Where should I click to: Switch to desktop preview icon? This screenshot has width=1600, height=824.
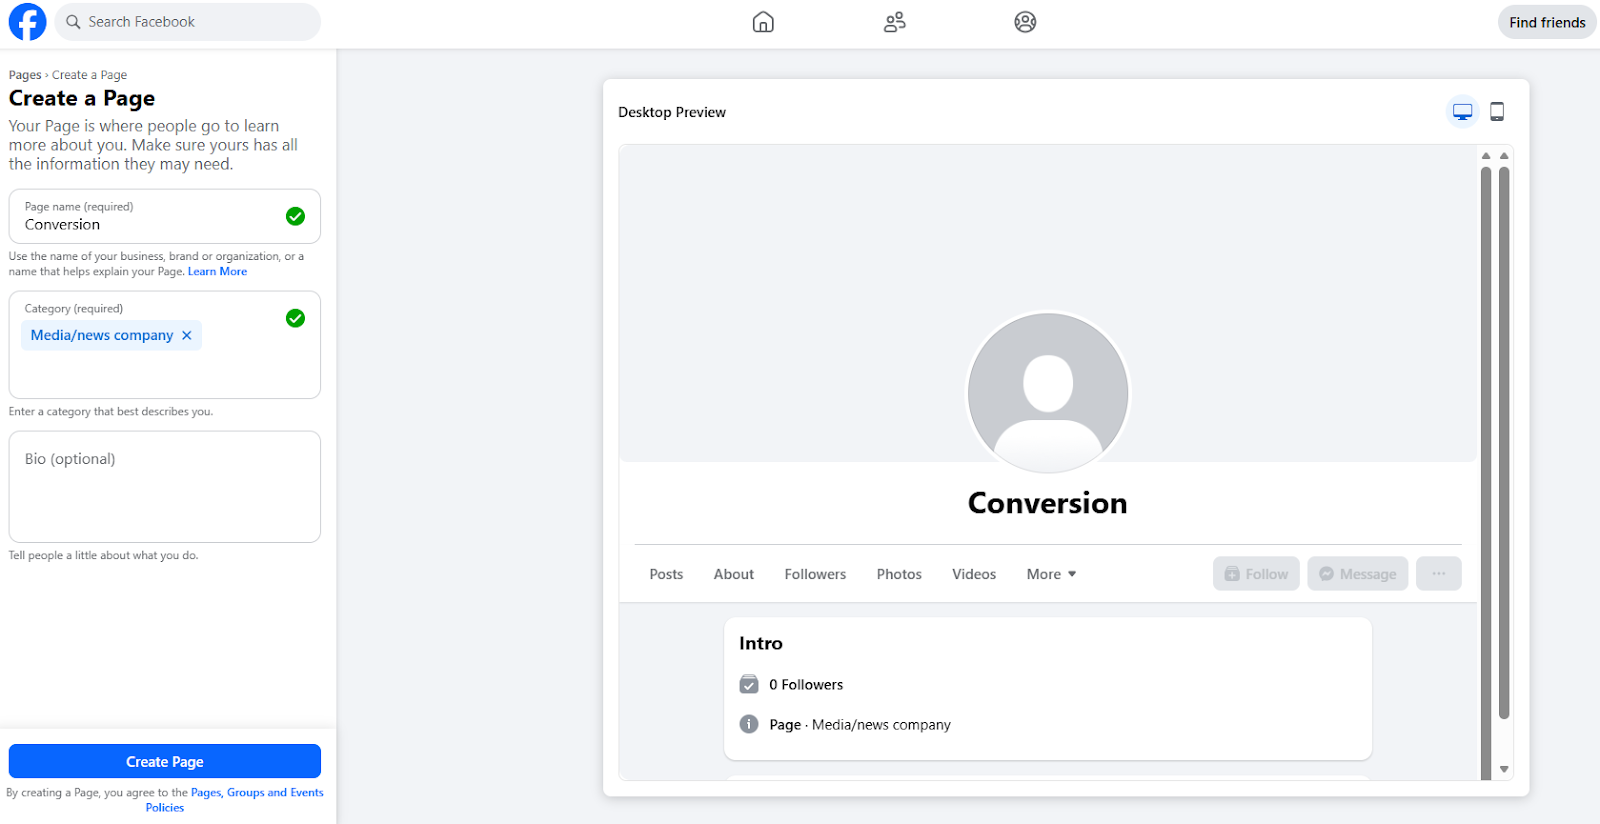click(x=1462, y=112)
